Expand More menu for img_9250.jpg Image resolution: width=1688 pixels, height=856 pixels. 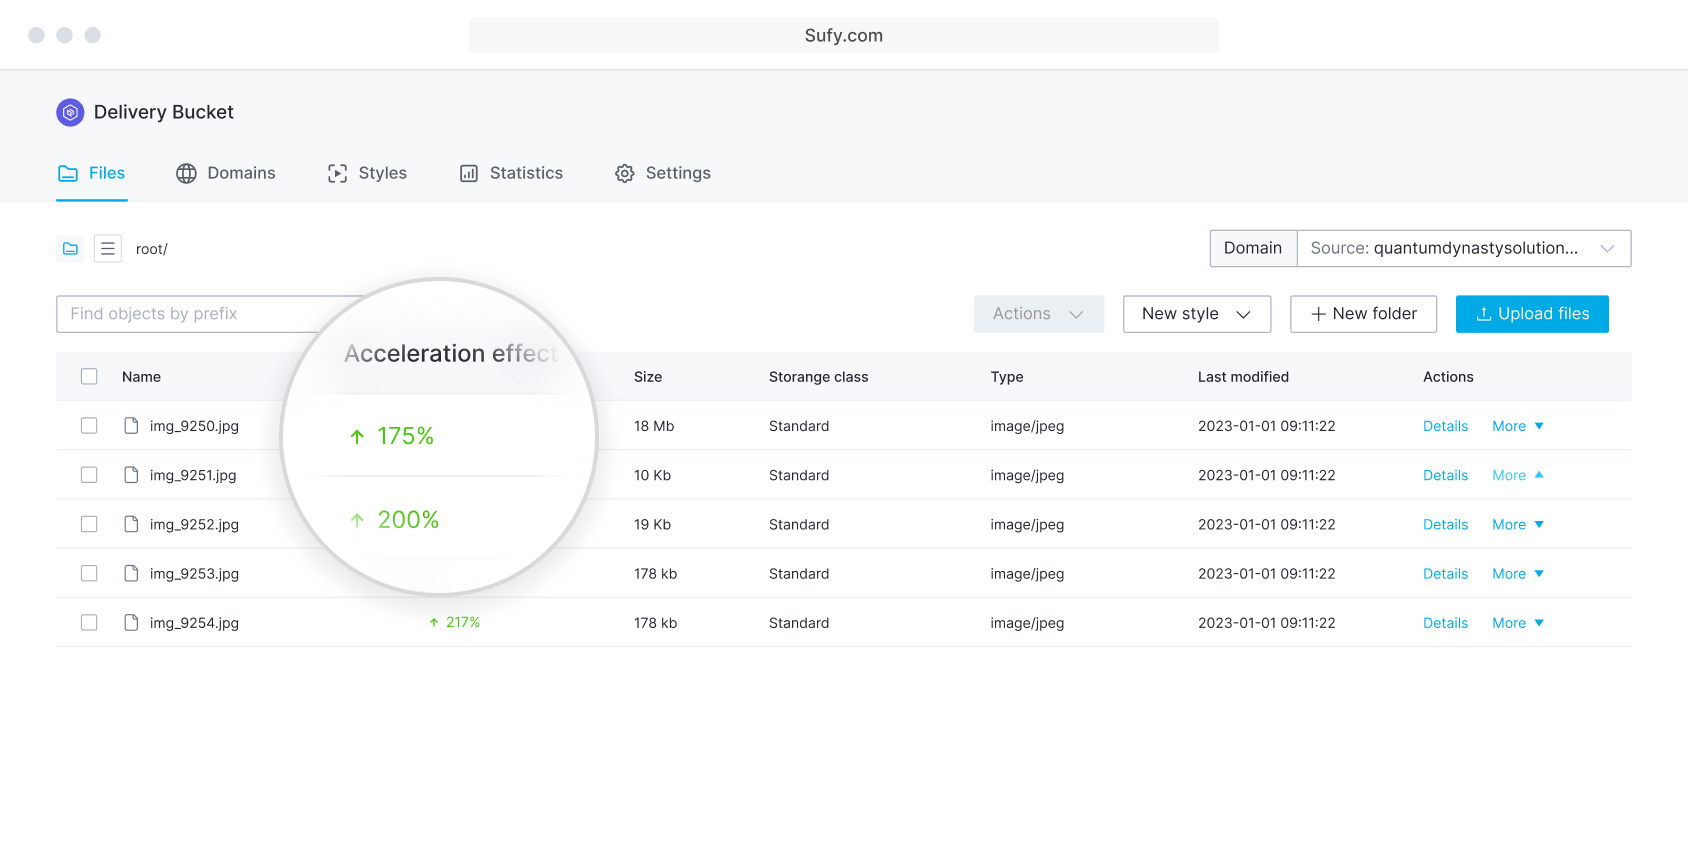coord(1518,426)
